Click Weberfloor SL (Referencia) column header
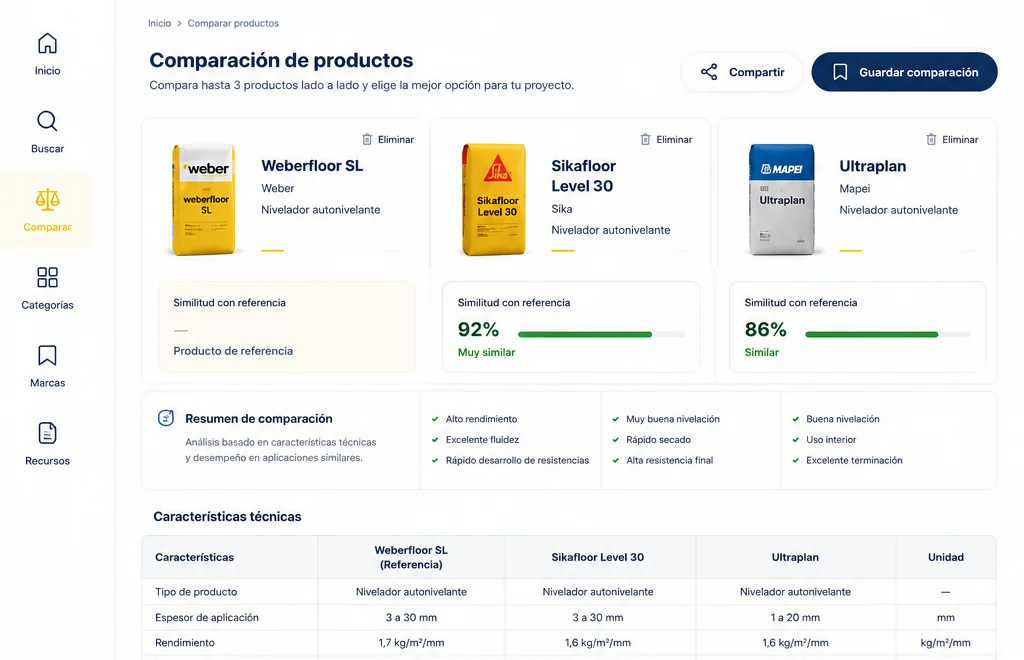The width and height of the screenshot is (1024, 660). [x=411, y=557]
